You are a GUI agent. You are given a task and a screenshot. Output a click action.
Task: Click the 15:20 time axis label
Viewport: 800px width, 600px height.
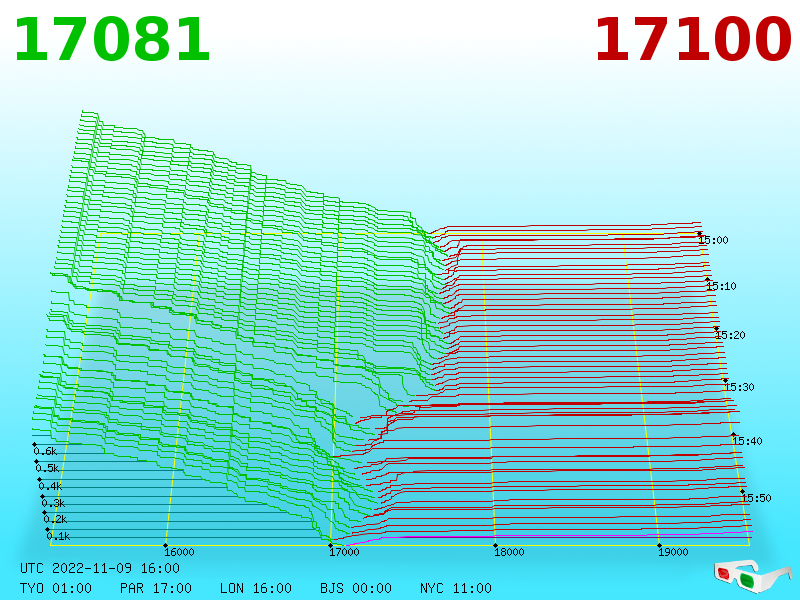tap(731, 335)
